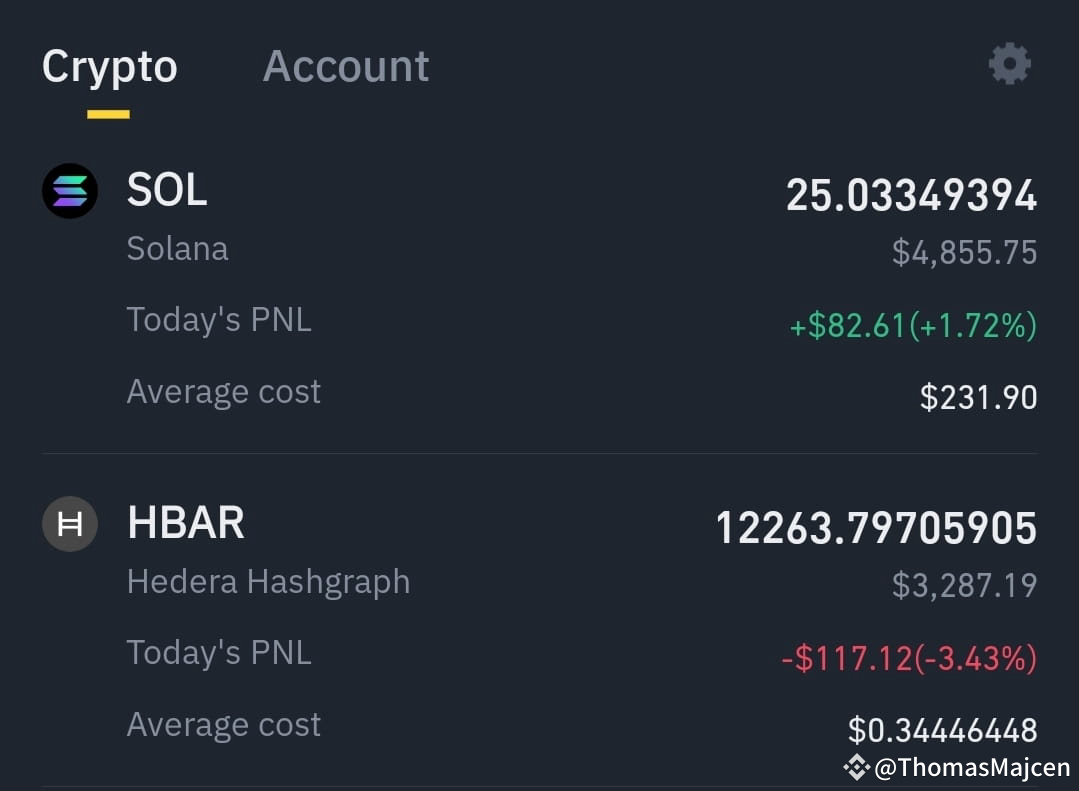Screen dimensions: 1079x791
Task: Tap the @ThomasMajcen username watermark
Action: [972, 767]
